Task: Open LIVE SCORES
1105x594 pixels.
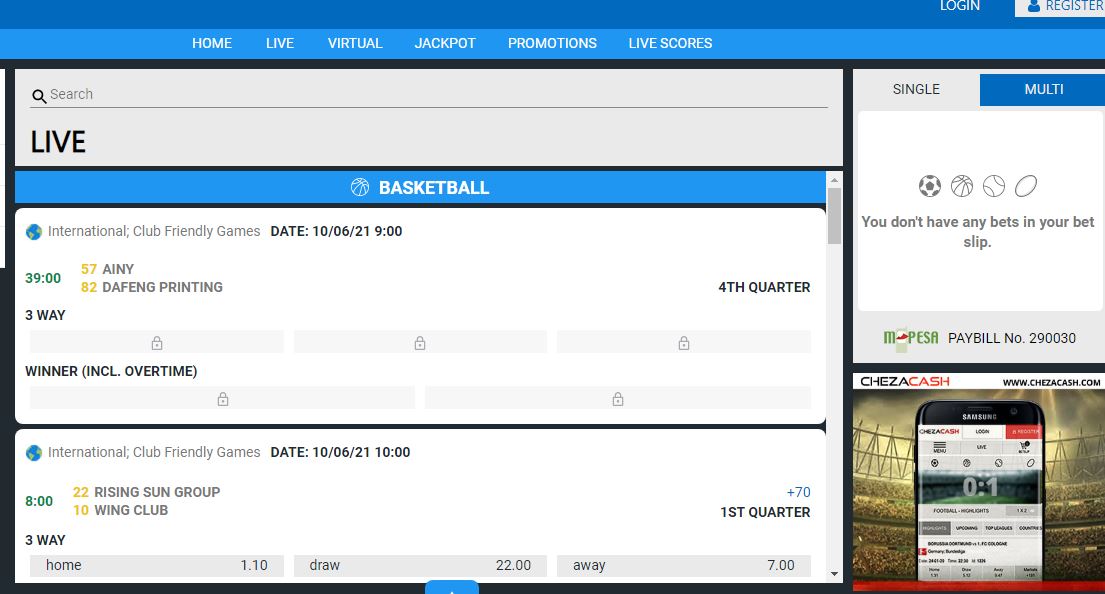Action: point(670,43)
